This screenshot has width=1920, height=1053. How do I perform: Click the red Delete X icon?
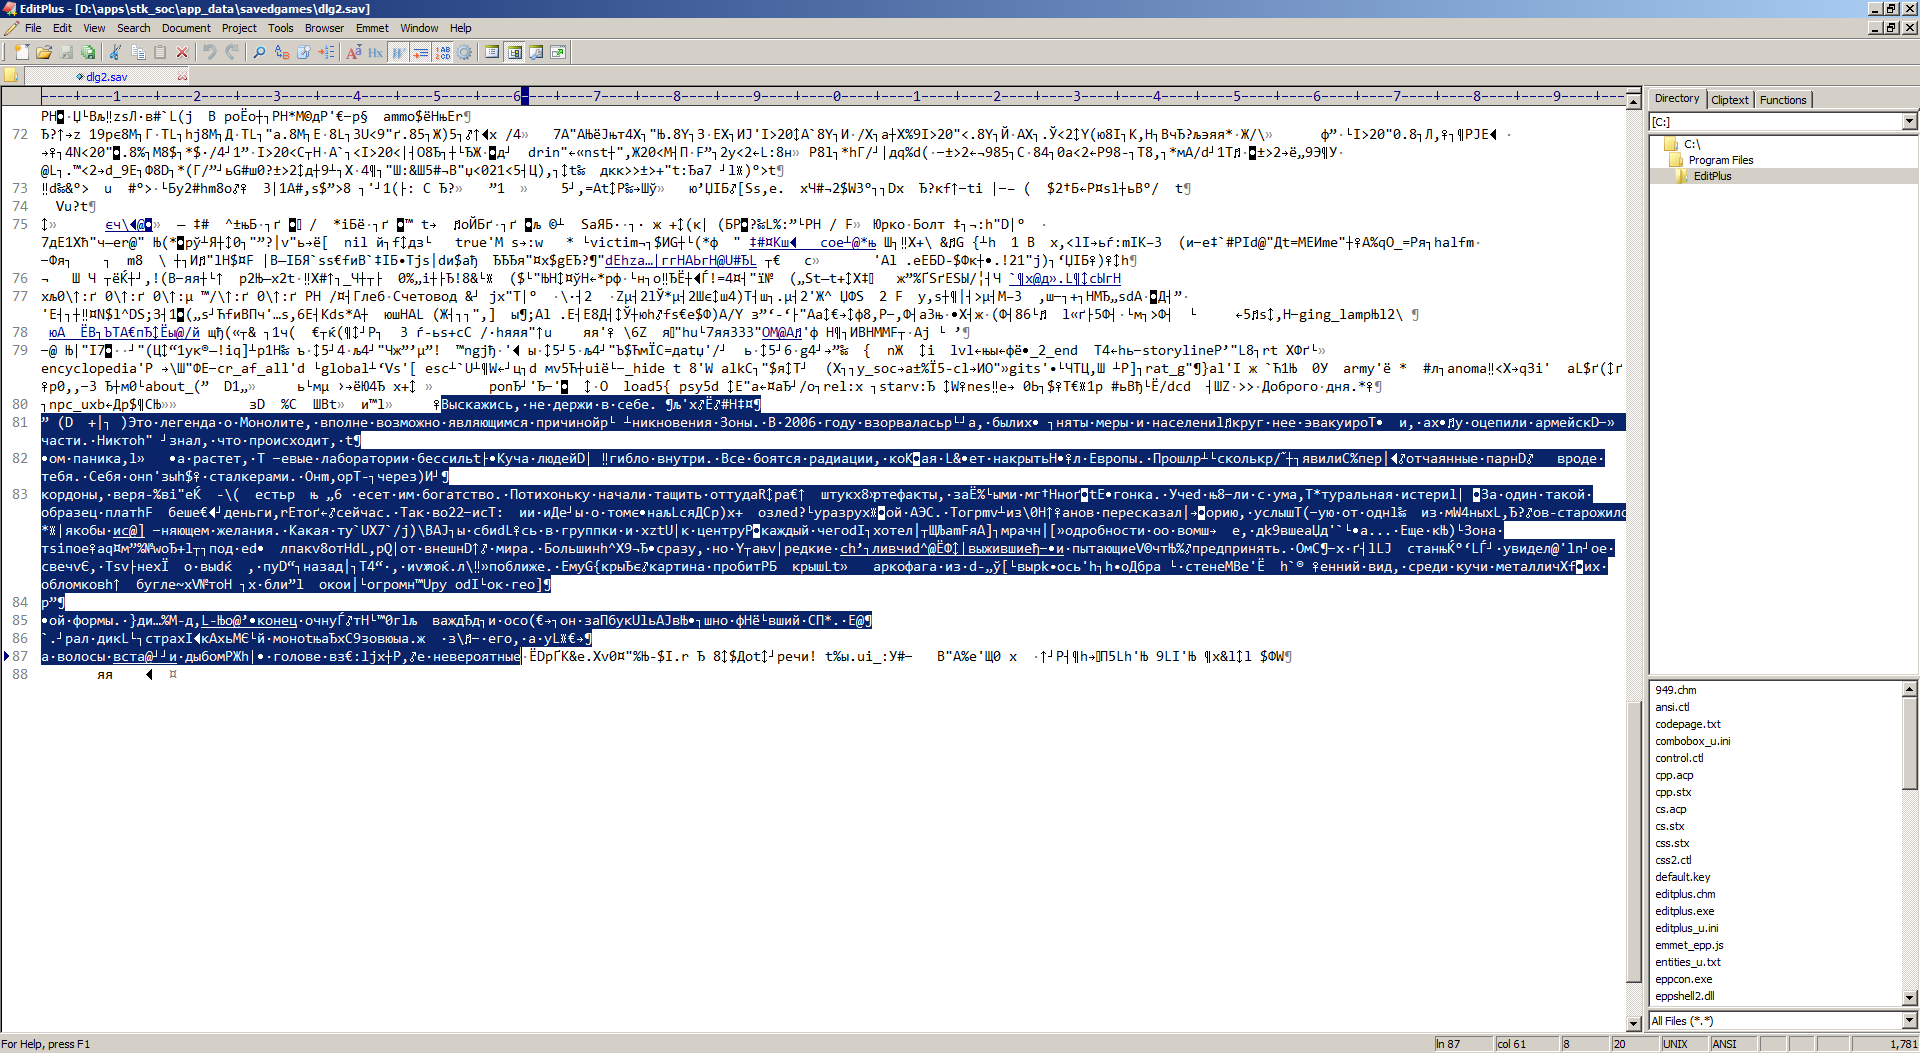tap(182, 52)
